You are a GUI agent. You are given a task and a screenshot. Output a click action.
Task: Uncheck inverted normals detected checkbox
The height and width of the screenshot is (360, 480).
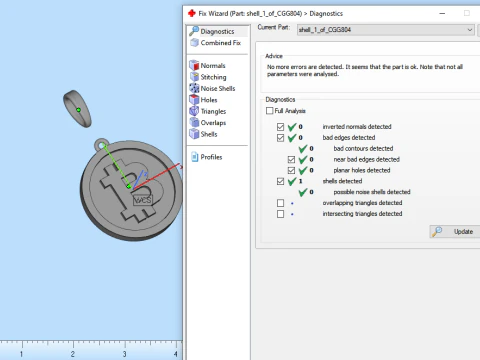(280, 127)
